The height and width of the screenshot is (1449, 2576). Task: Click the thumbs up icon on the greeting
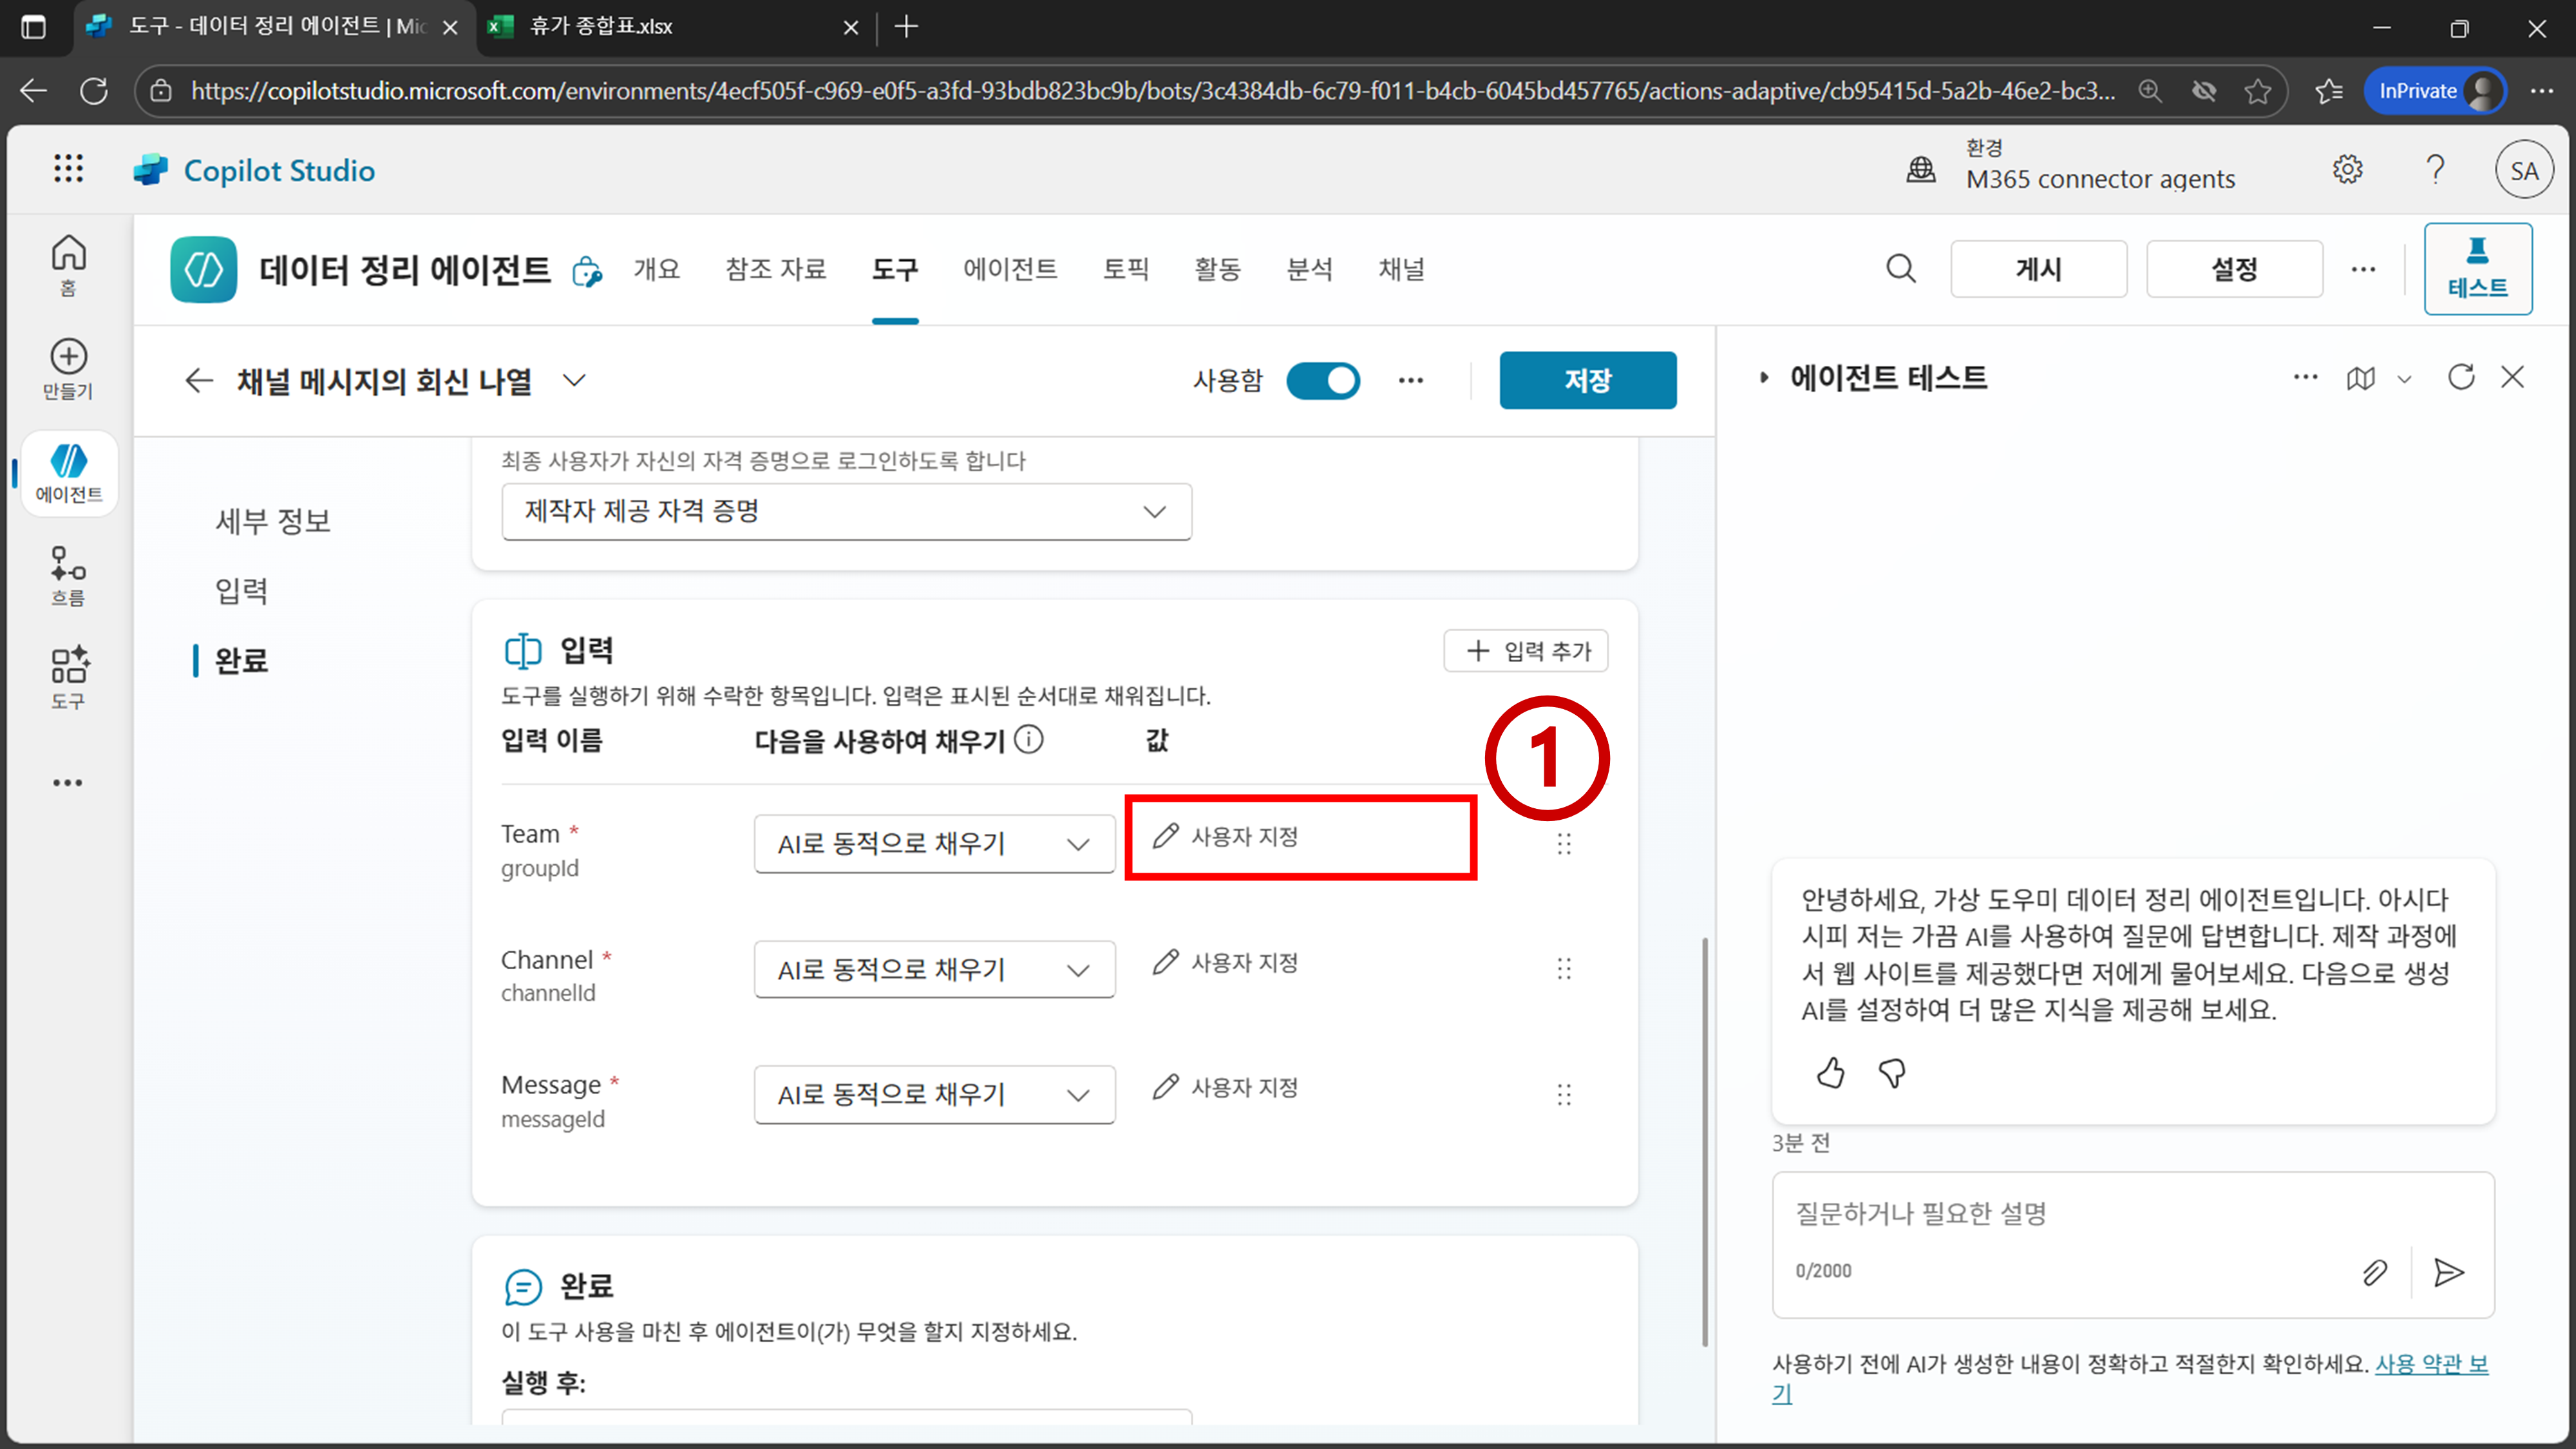coord(1830,1073)
